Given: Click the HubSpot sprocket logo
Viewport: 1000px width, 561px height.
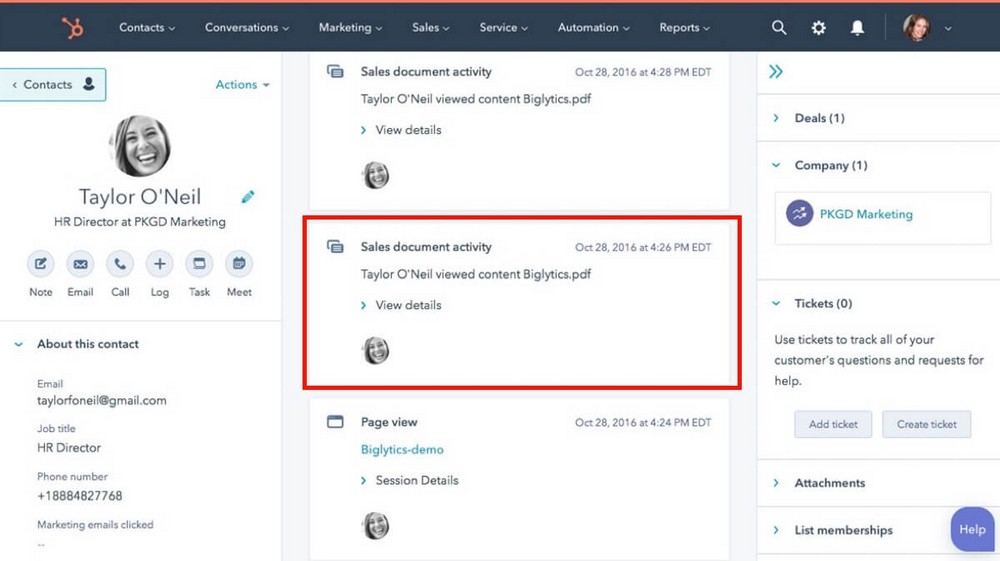Looking at the screenshot, I should [72, 27].
